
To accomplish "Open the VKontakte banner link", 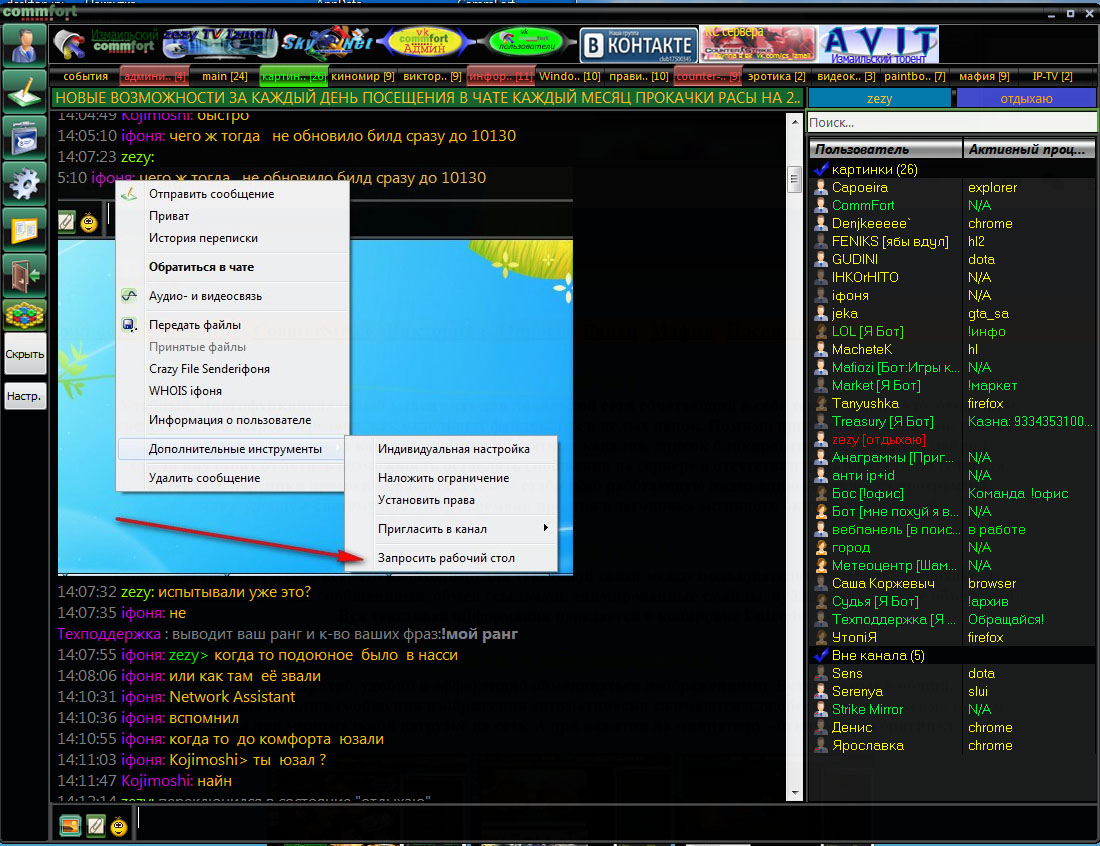I will pyautogui.click(x=637, y=45).
